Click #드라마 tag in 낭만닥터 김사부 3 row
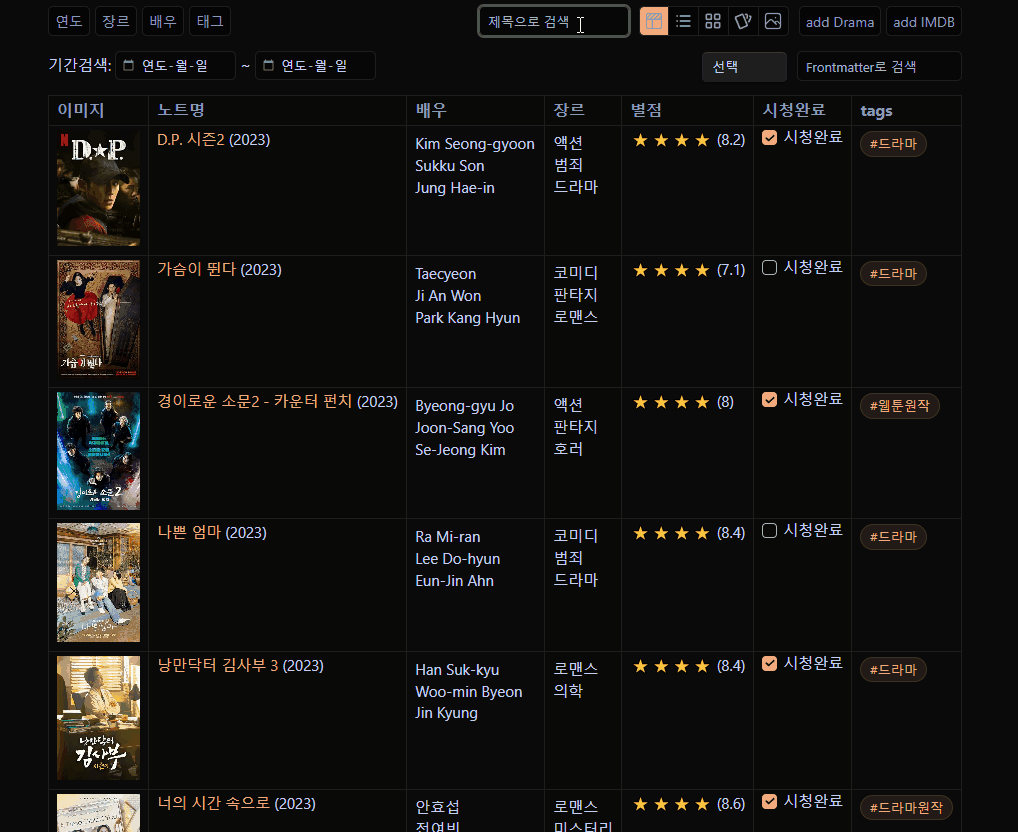Screen dimensions: 1018x832 pos(893,670)
